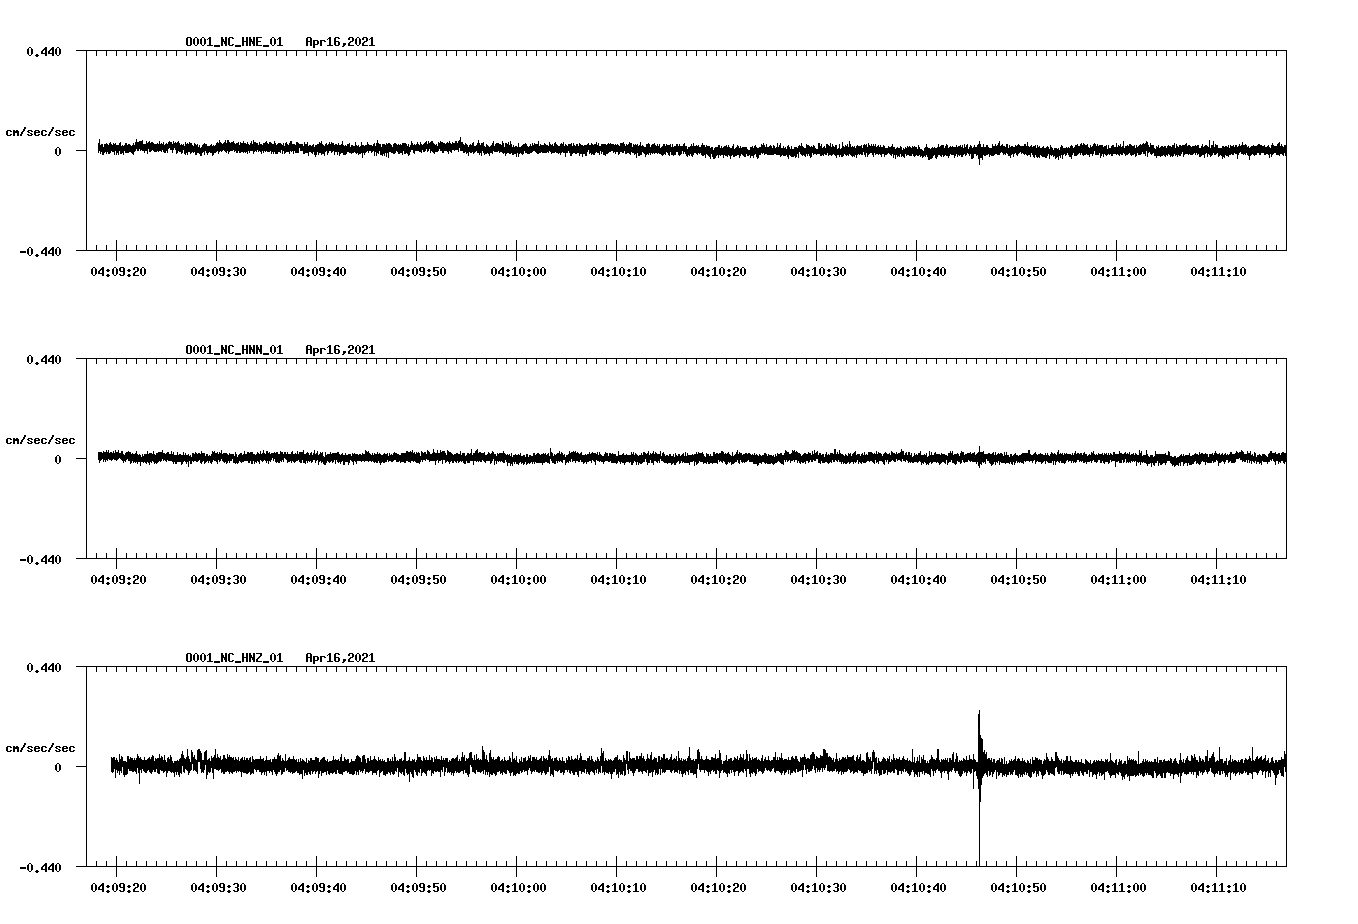Select the cm/sec/sec unit label on top plot
Viewport: 1358px width, 924px height.
click(41, 130)
